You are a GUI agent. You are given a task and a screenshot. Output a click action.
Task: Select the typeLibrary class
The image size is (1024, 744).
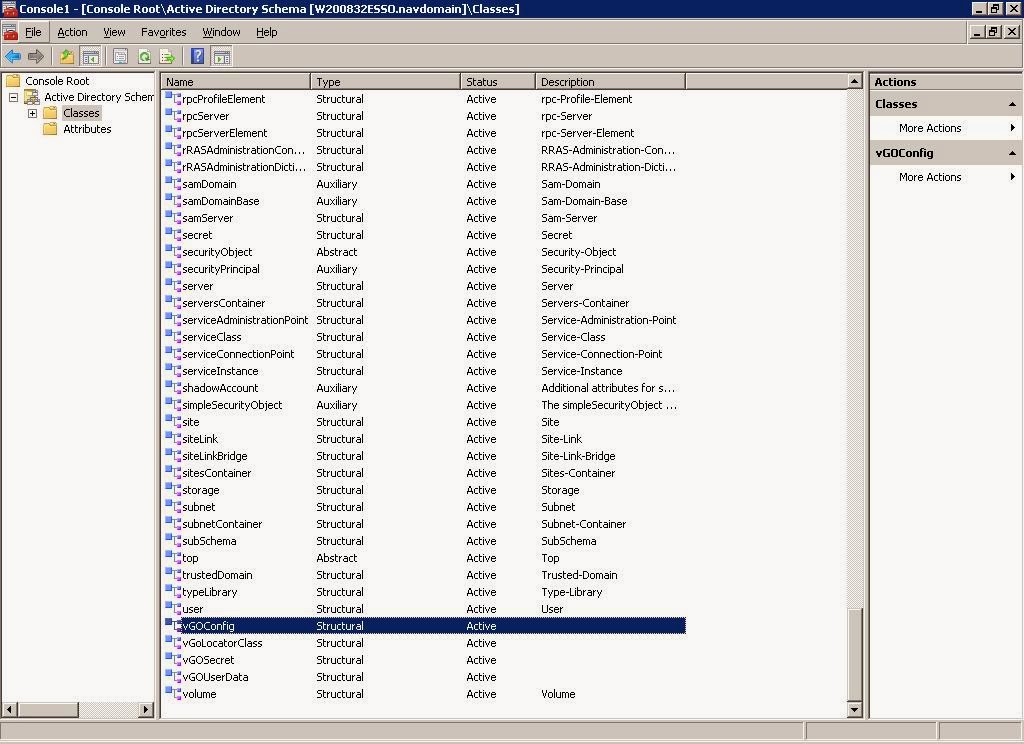(x=424, y=592)
